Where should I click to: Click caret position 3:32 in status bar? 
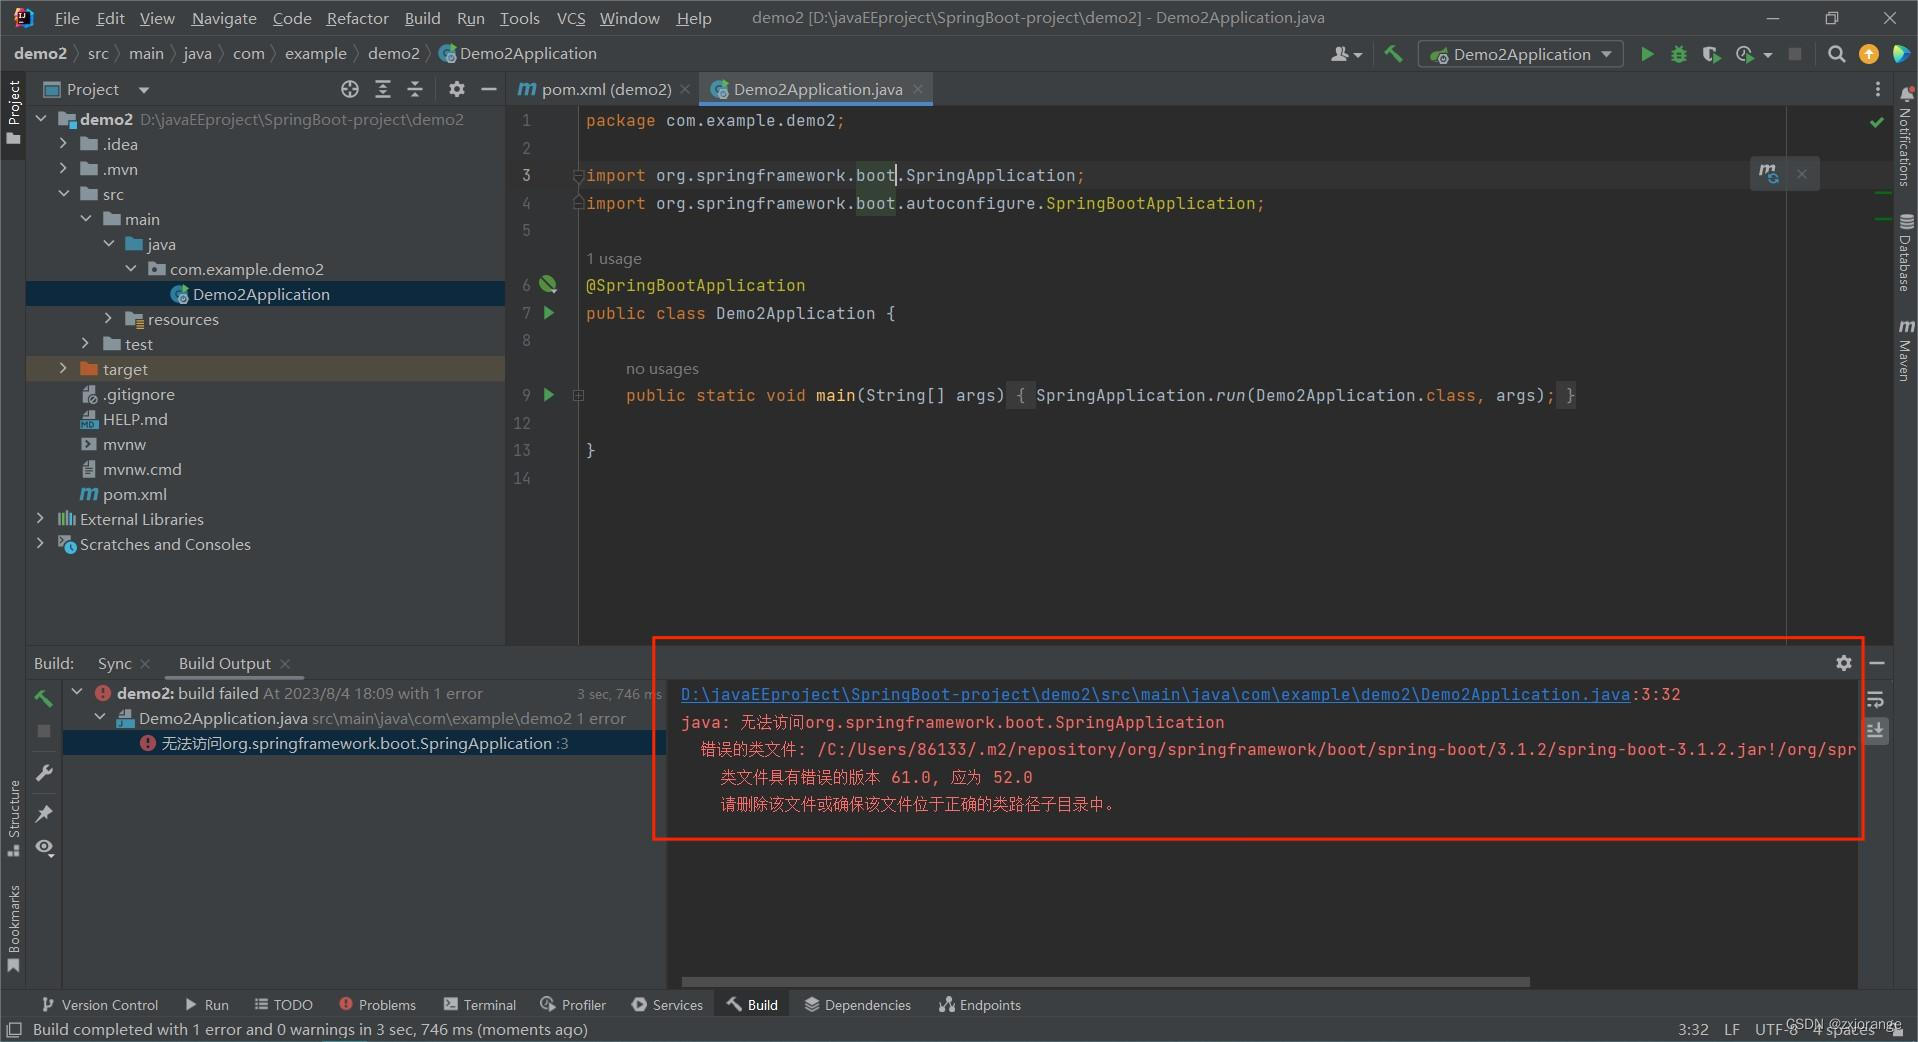pos(1693,1029)
